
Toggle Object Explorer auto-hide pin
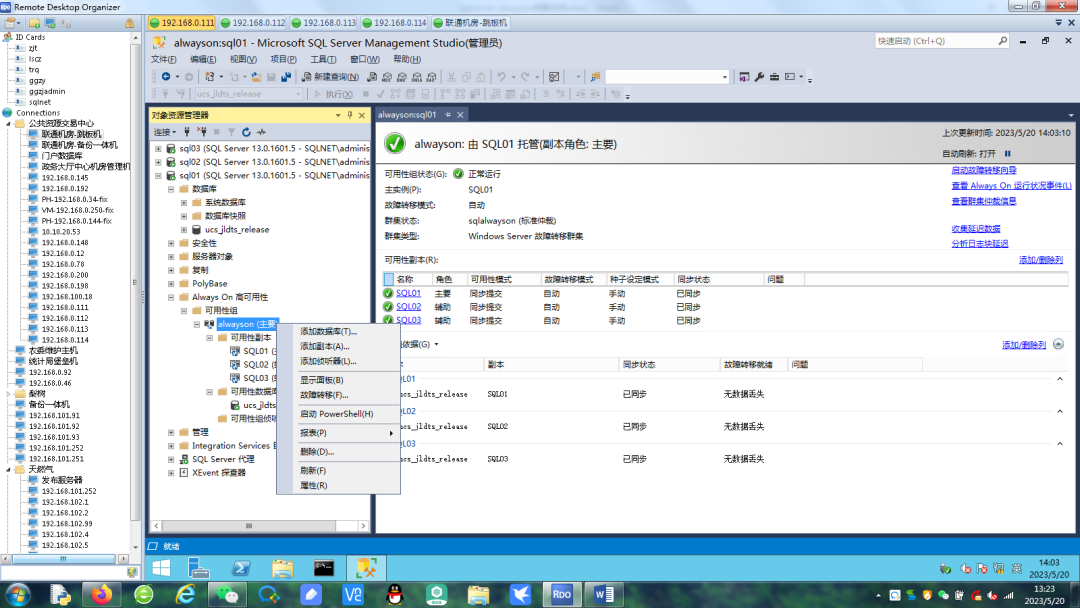[350, 115]
